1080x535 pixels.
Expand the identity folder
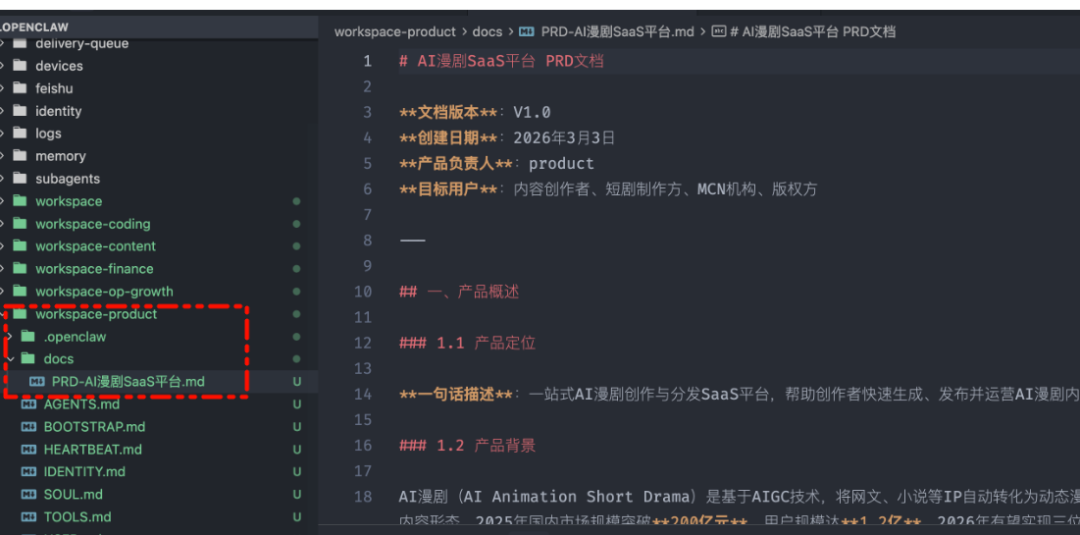tap(59, 111)
